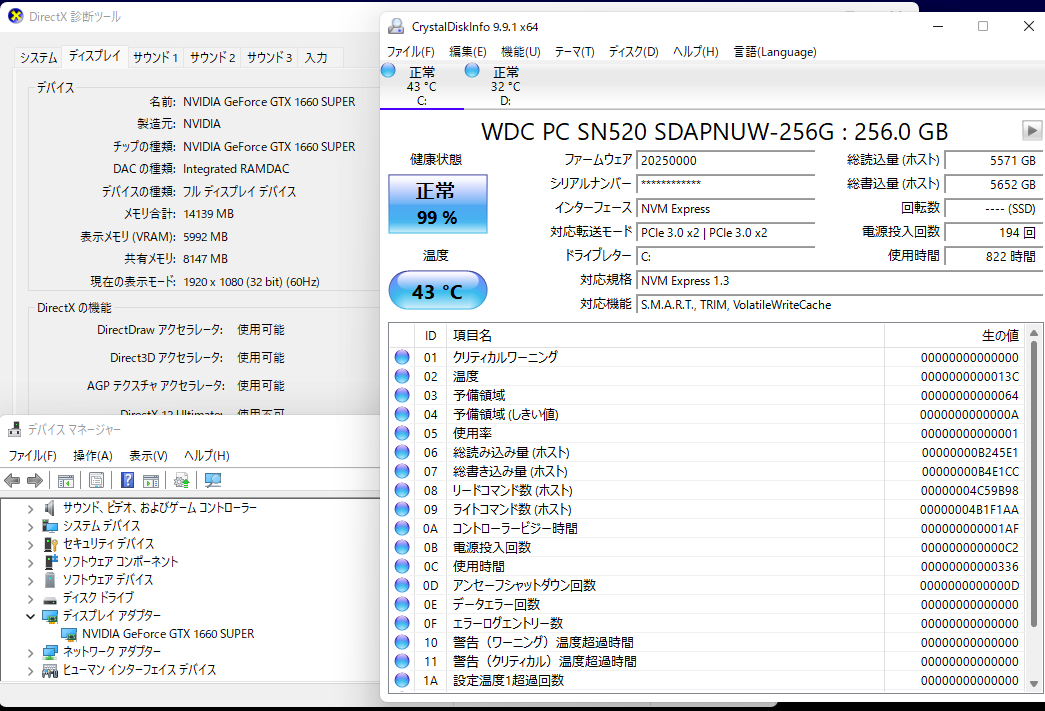Viewport: 1045px width, 711px height.
Task: Expand セキュリティ デバイス node
Action: pyautogui.click(x=30, y=544)
